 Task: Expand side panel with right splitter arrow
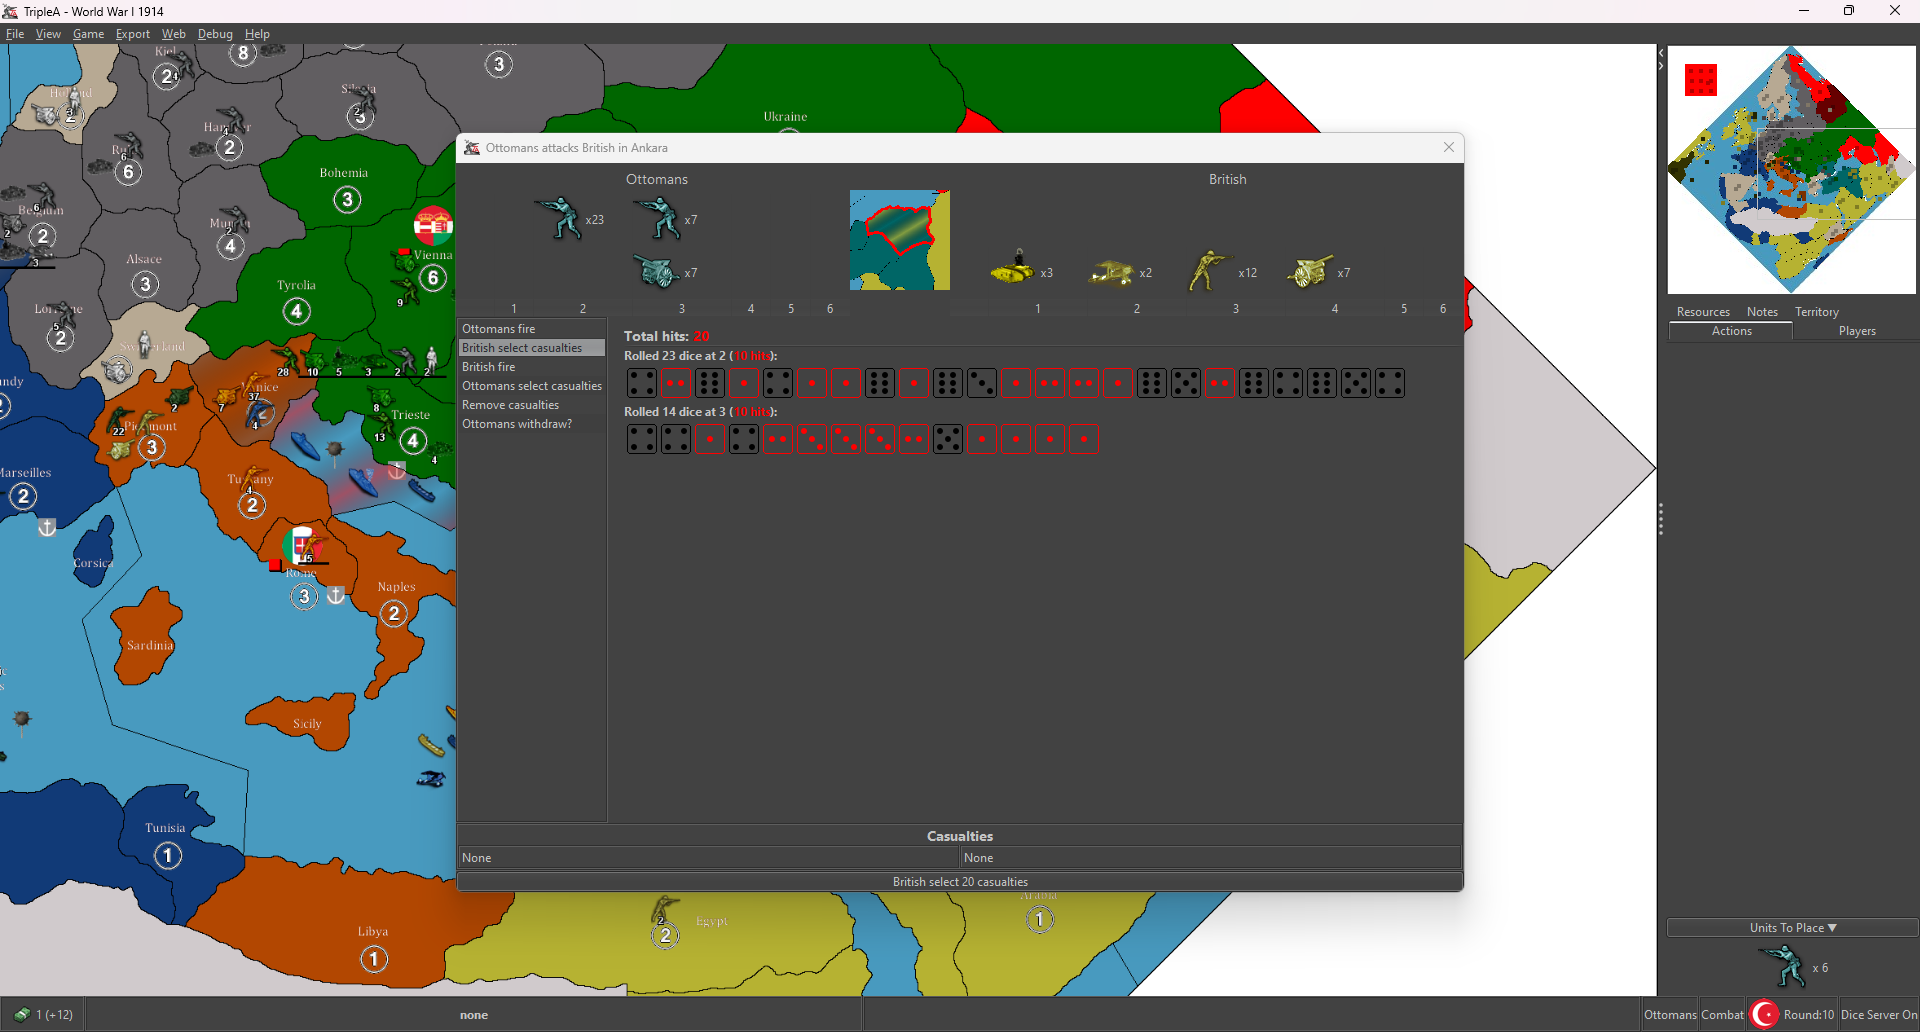[1661, 66]
